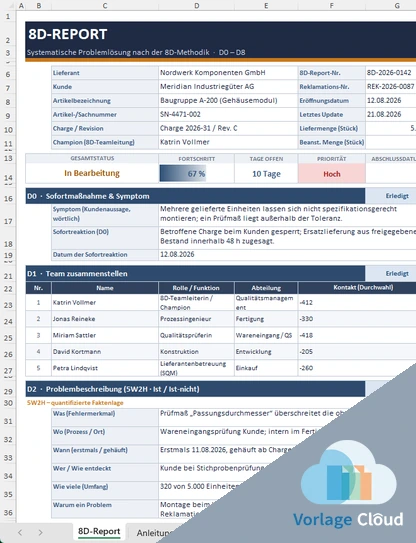Select date of Sofortreaktion '12.08.2026' in row 19
Image resolution: width=416 pixels, height=543 pixels.
(x=287, y=254)
